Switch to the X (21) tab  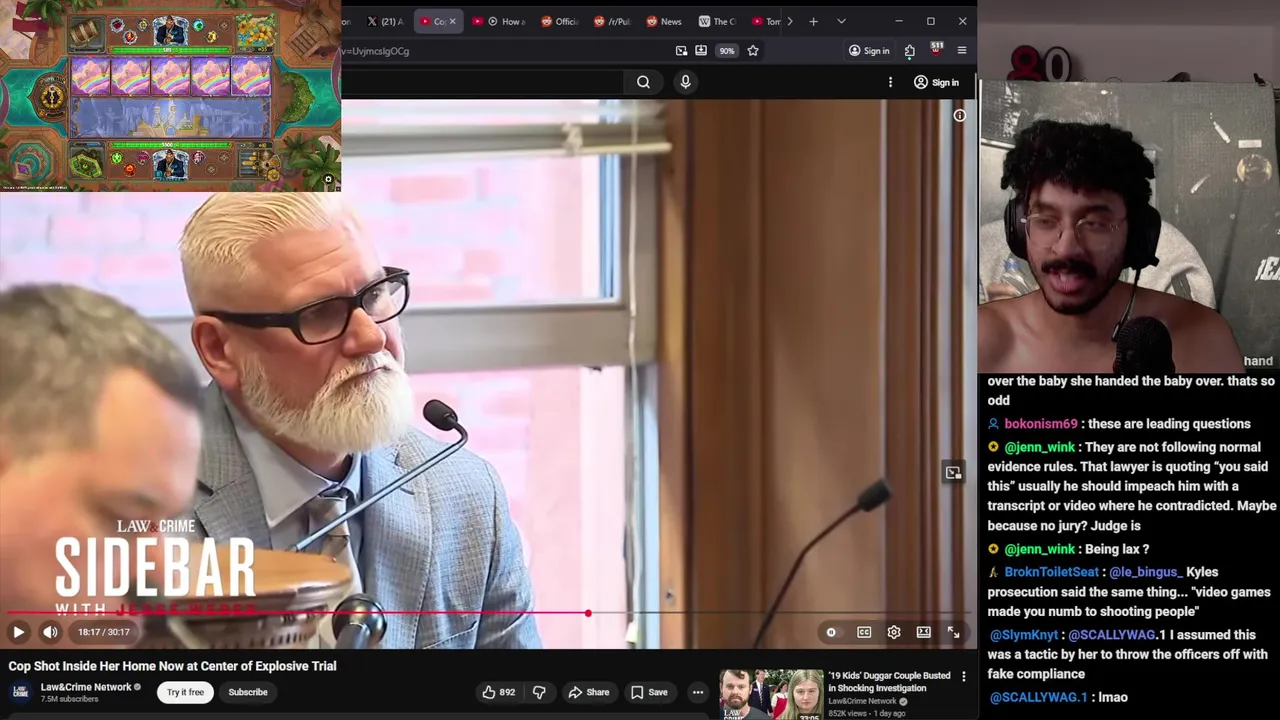385,21
